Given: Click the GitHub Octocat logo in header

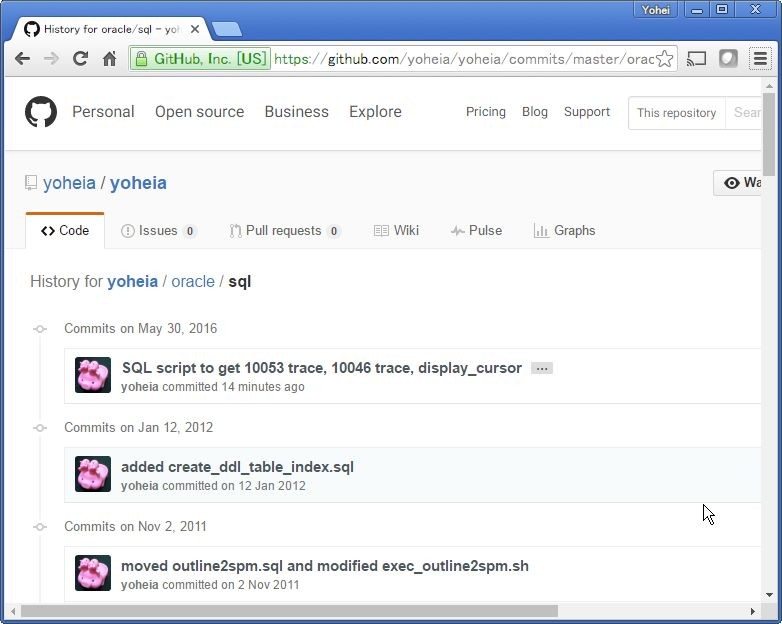Looking at the screenshot, I should (x=41, y=112).
